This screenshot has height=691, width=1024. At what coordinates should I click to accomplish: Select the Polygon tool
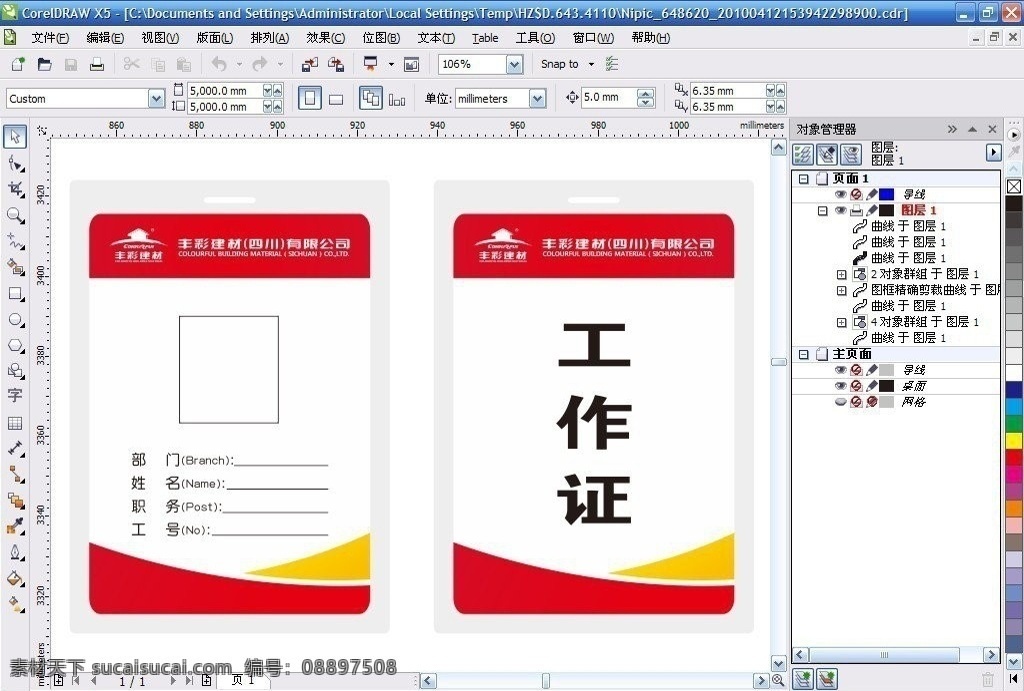[15, 346]
